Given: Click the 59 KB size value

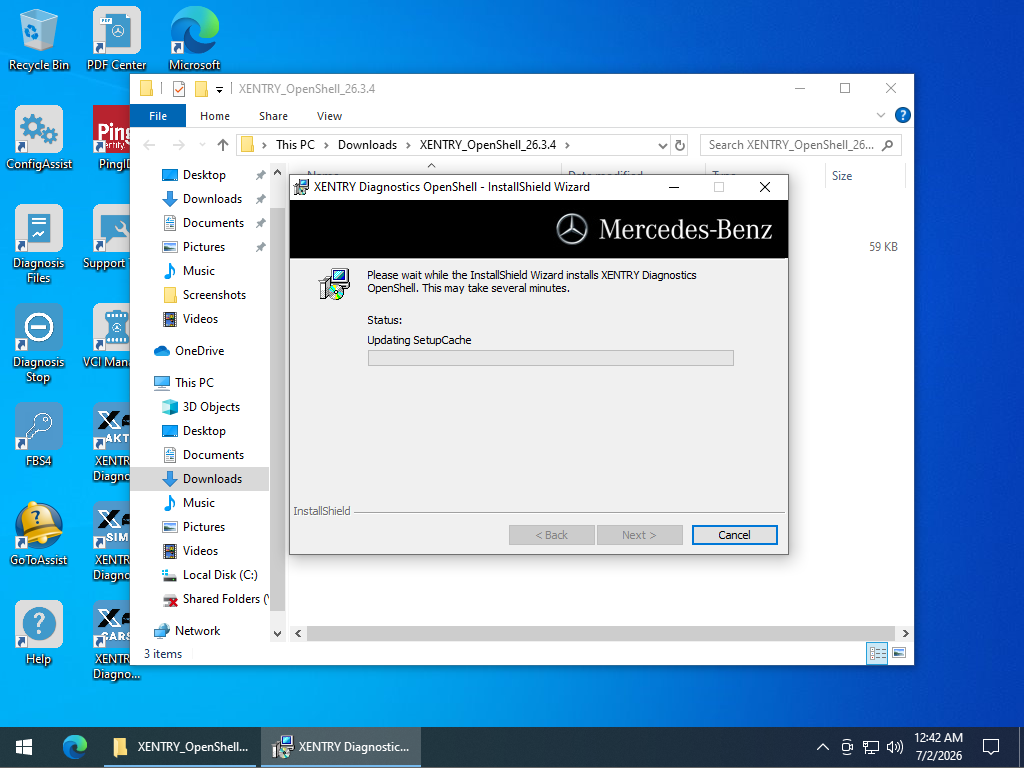Looking at the screenshot, I should click(x=883, y=247).
